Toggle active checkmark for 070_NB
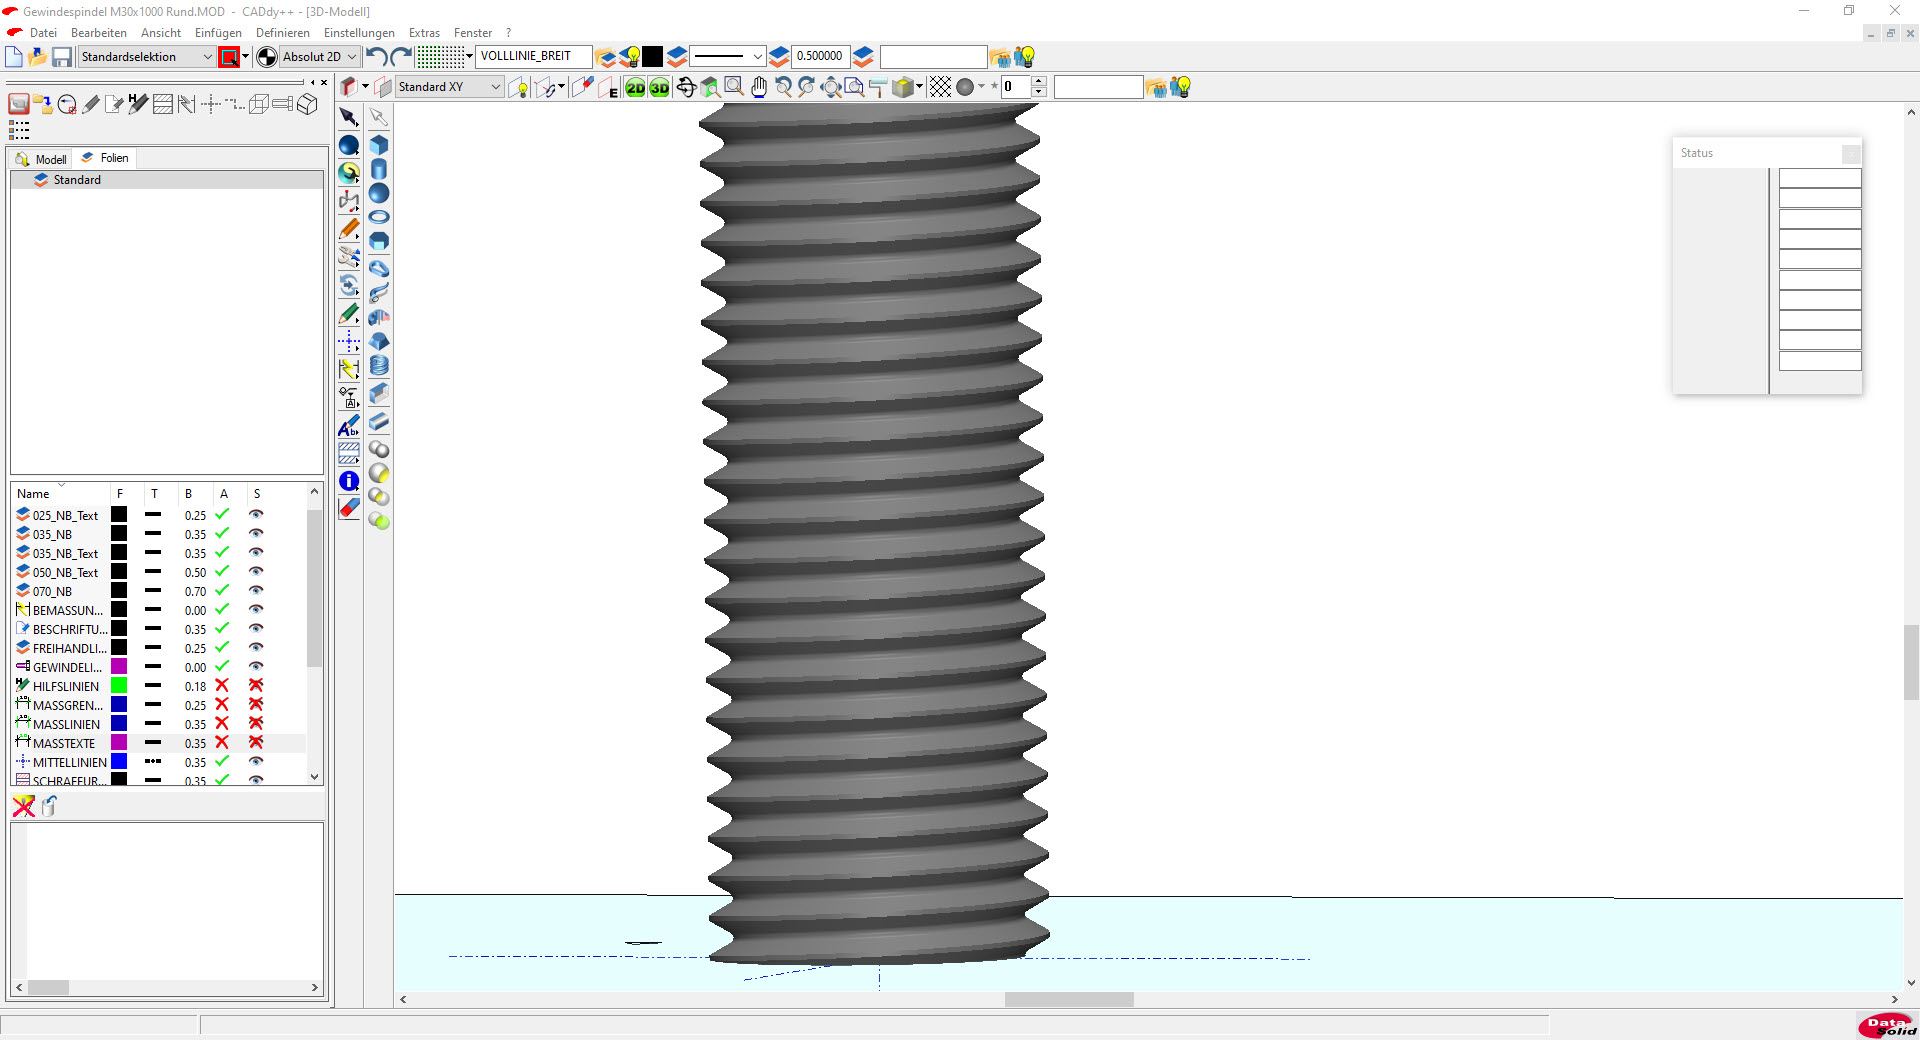The height and width of the screenshot is (1040, 1920). [222, 590]
